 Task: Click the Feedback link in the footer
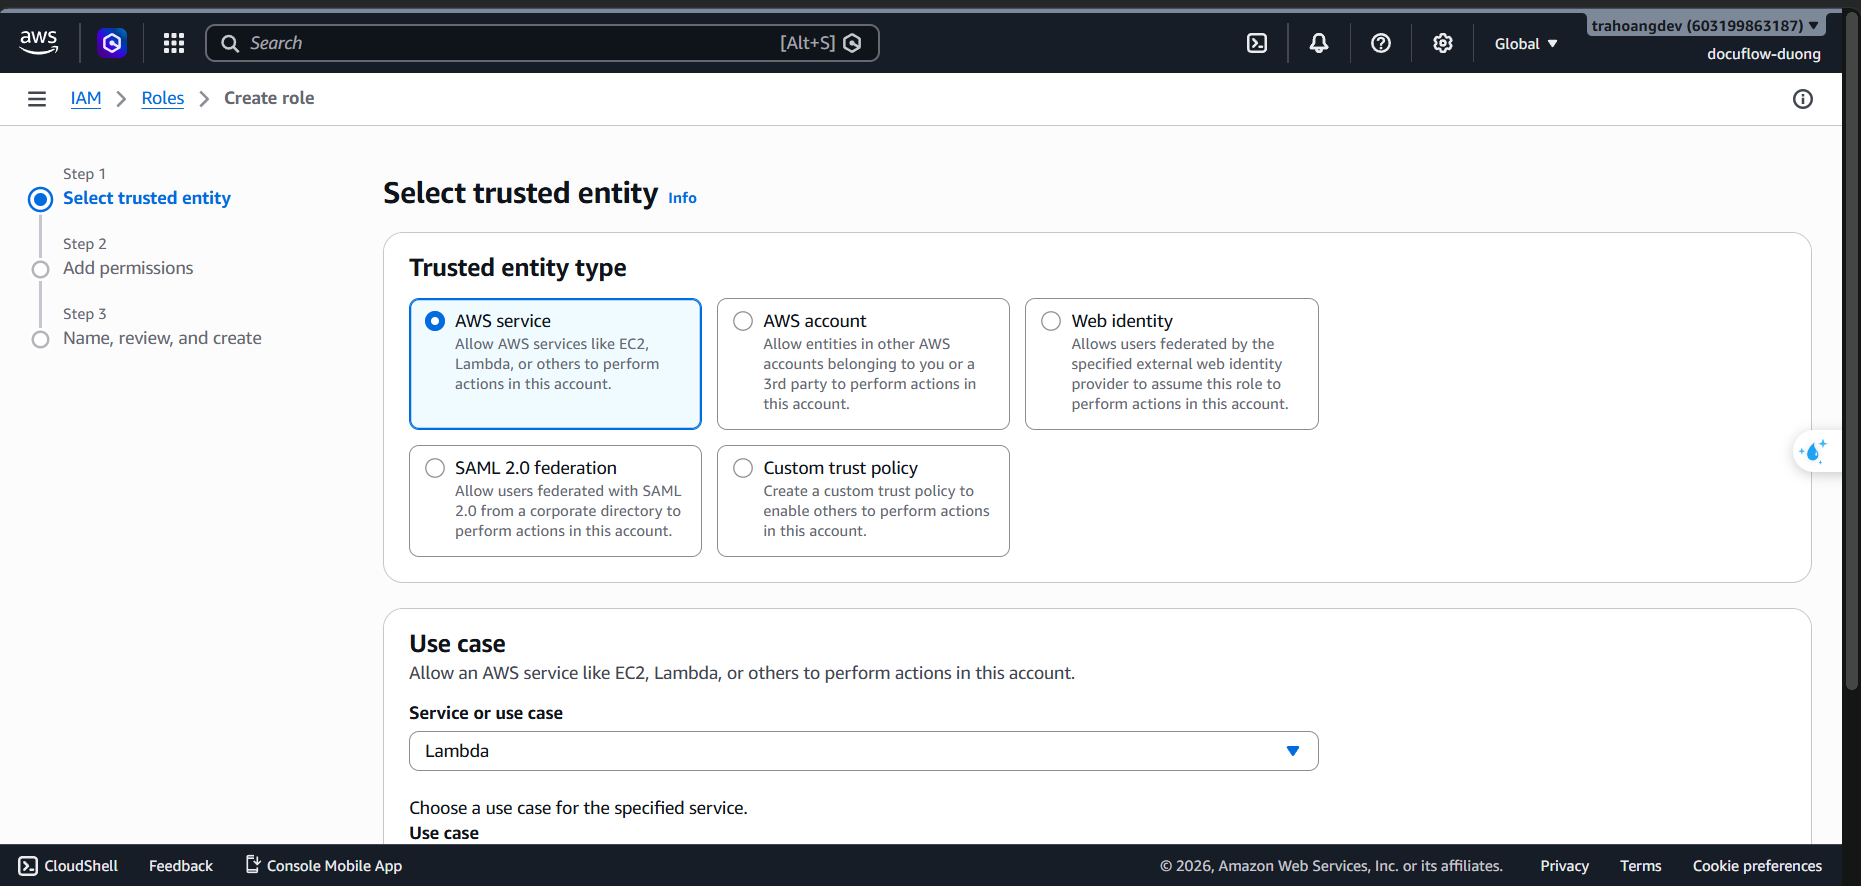(181, 866)
